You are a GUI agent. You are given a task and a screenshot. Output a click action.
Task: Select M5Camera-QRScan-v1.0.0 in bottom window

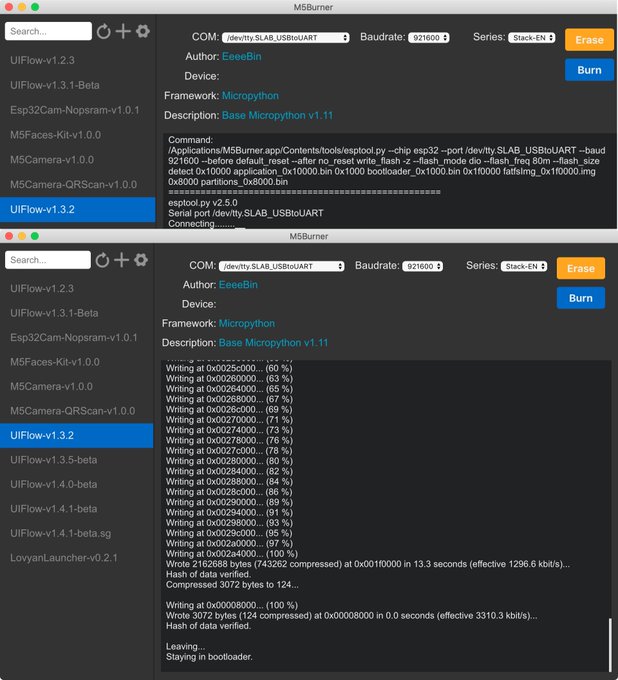tap(77, 411)
